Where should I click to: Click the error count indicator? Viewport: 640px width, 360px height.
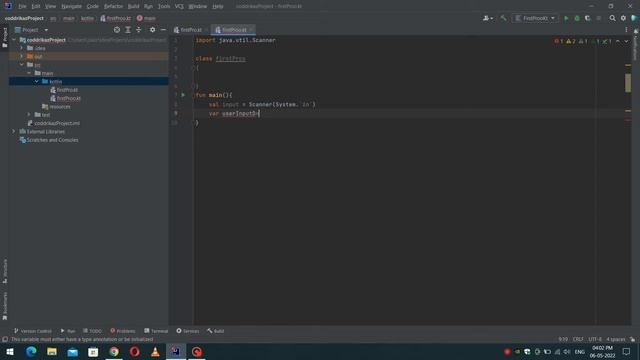(559, 41)
